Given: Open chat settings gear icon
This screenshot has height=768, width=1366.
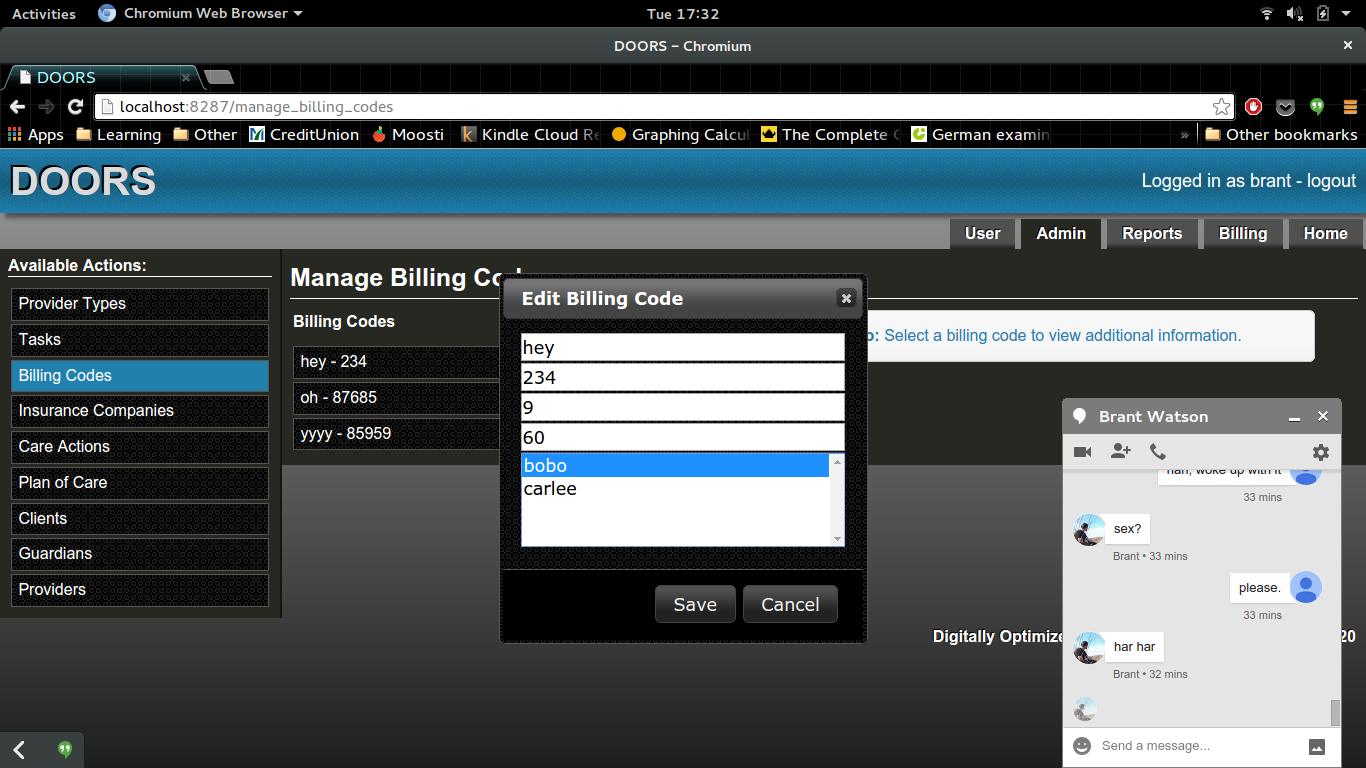Looking at the screenshot, I should [1321, 452].
